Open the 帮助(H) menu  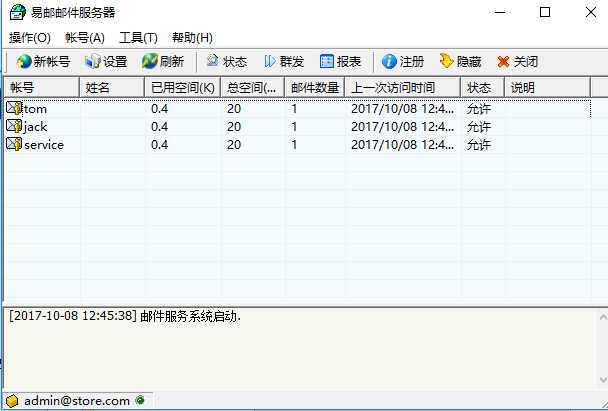[x=192, y=38]
